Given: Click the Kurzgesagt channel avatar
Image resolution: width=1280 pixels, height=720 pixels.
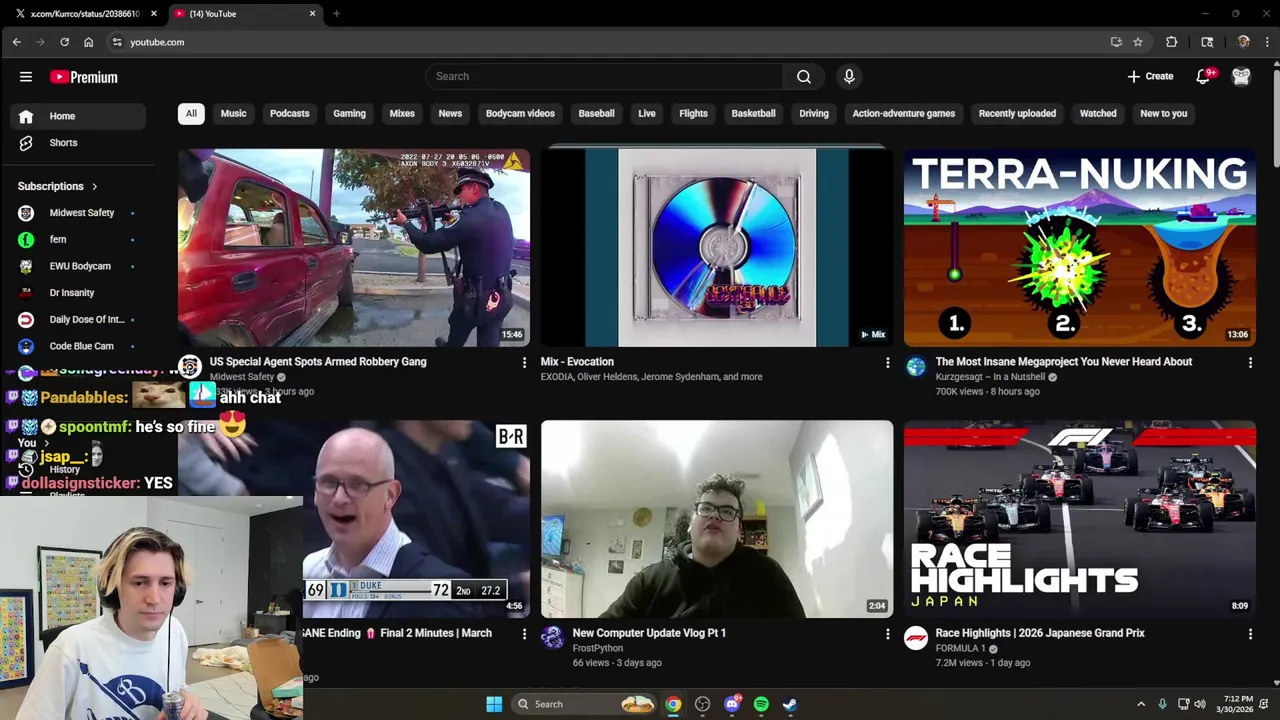Looking at the screenshot, I should 916,367.
